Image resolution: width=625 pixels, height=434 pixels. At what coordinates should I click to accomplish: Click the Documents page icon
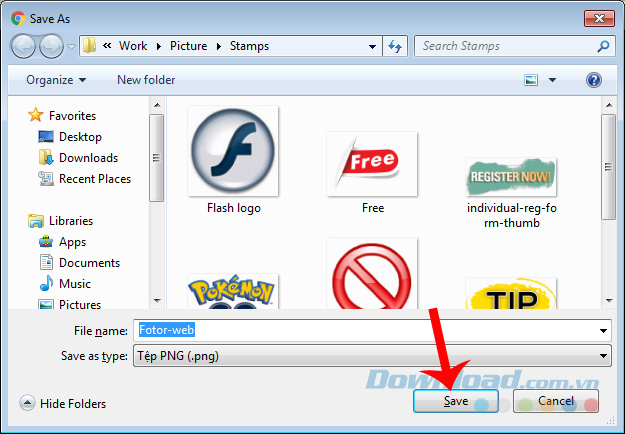pyautogui.click(x=46, y=262)
